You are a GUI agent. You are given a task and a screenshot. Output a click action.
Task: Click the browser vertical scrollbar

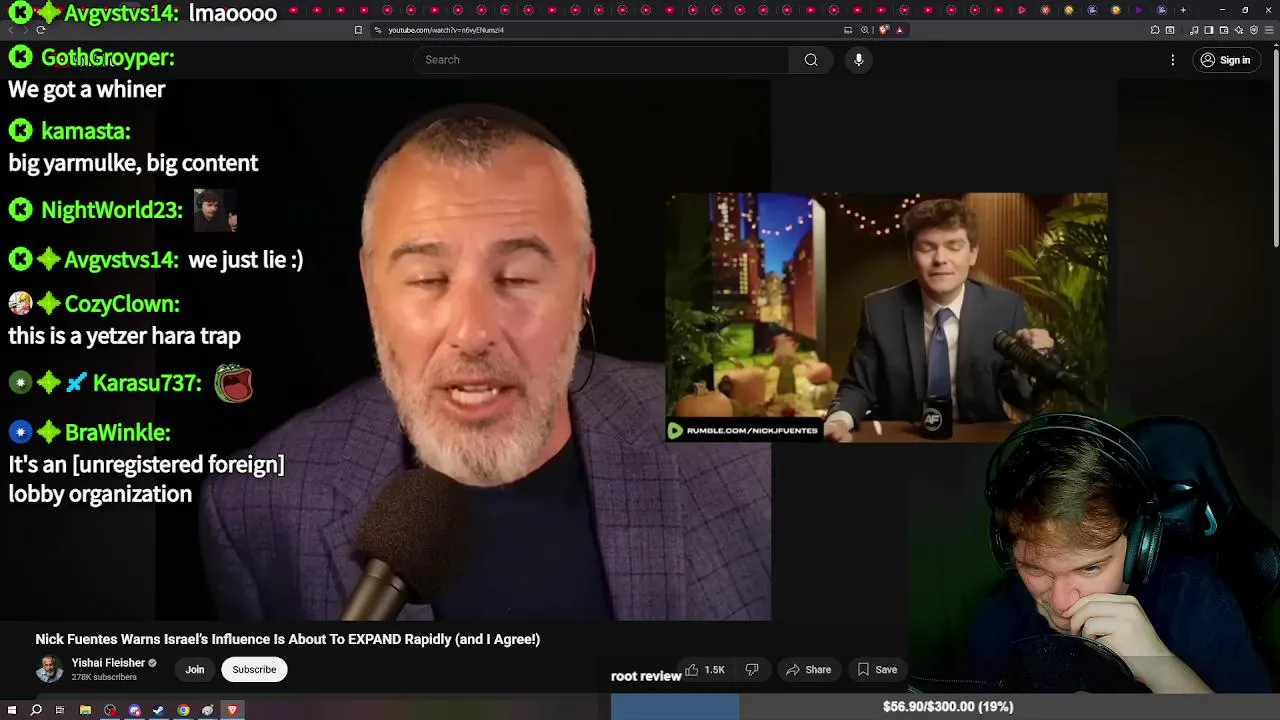coord(1275,150)
